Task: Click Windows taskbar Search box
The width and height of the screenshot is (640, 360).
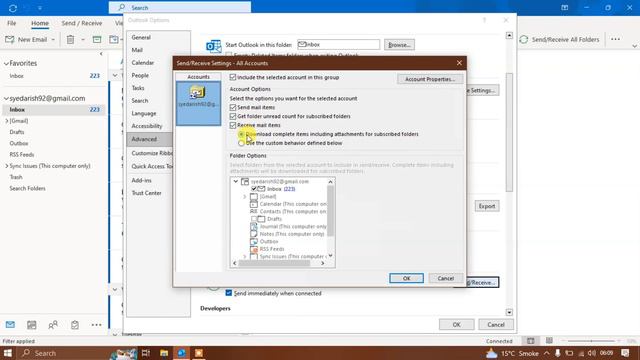Action: [x=64, y=353]
